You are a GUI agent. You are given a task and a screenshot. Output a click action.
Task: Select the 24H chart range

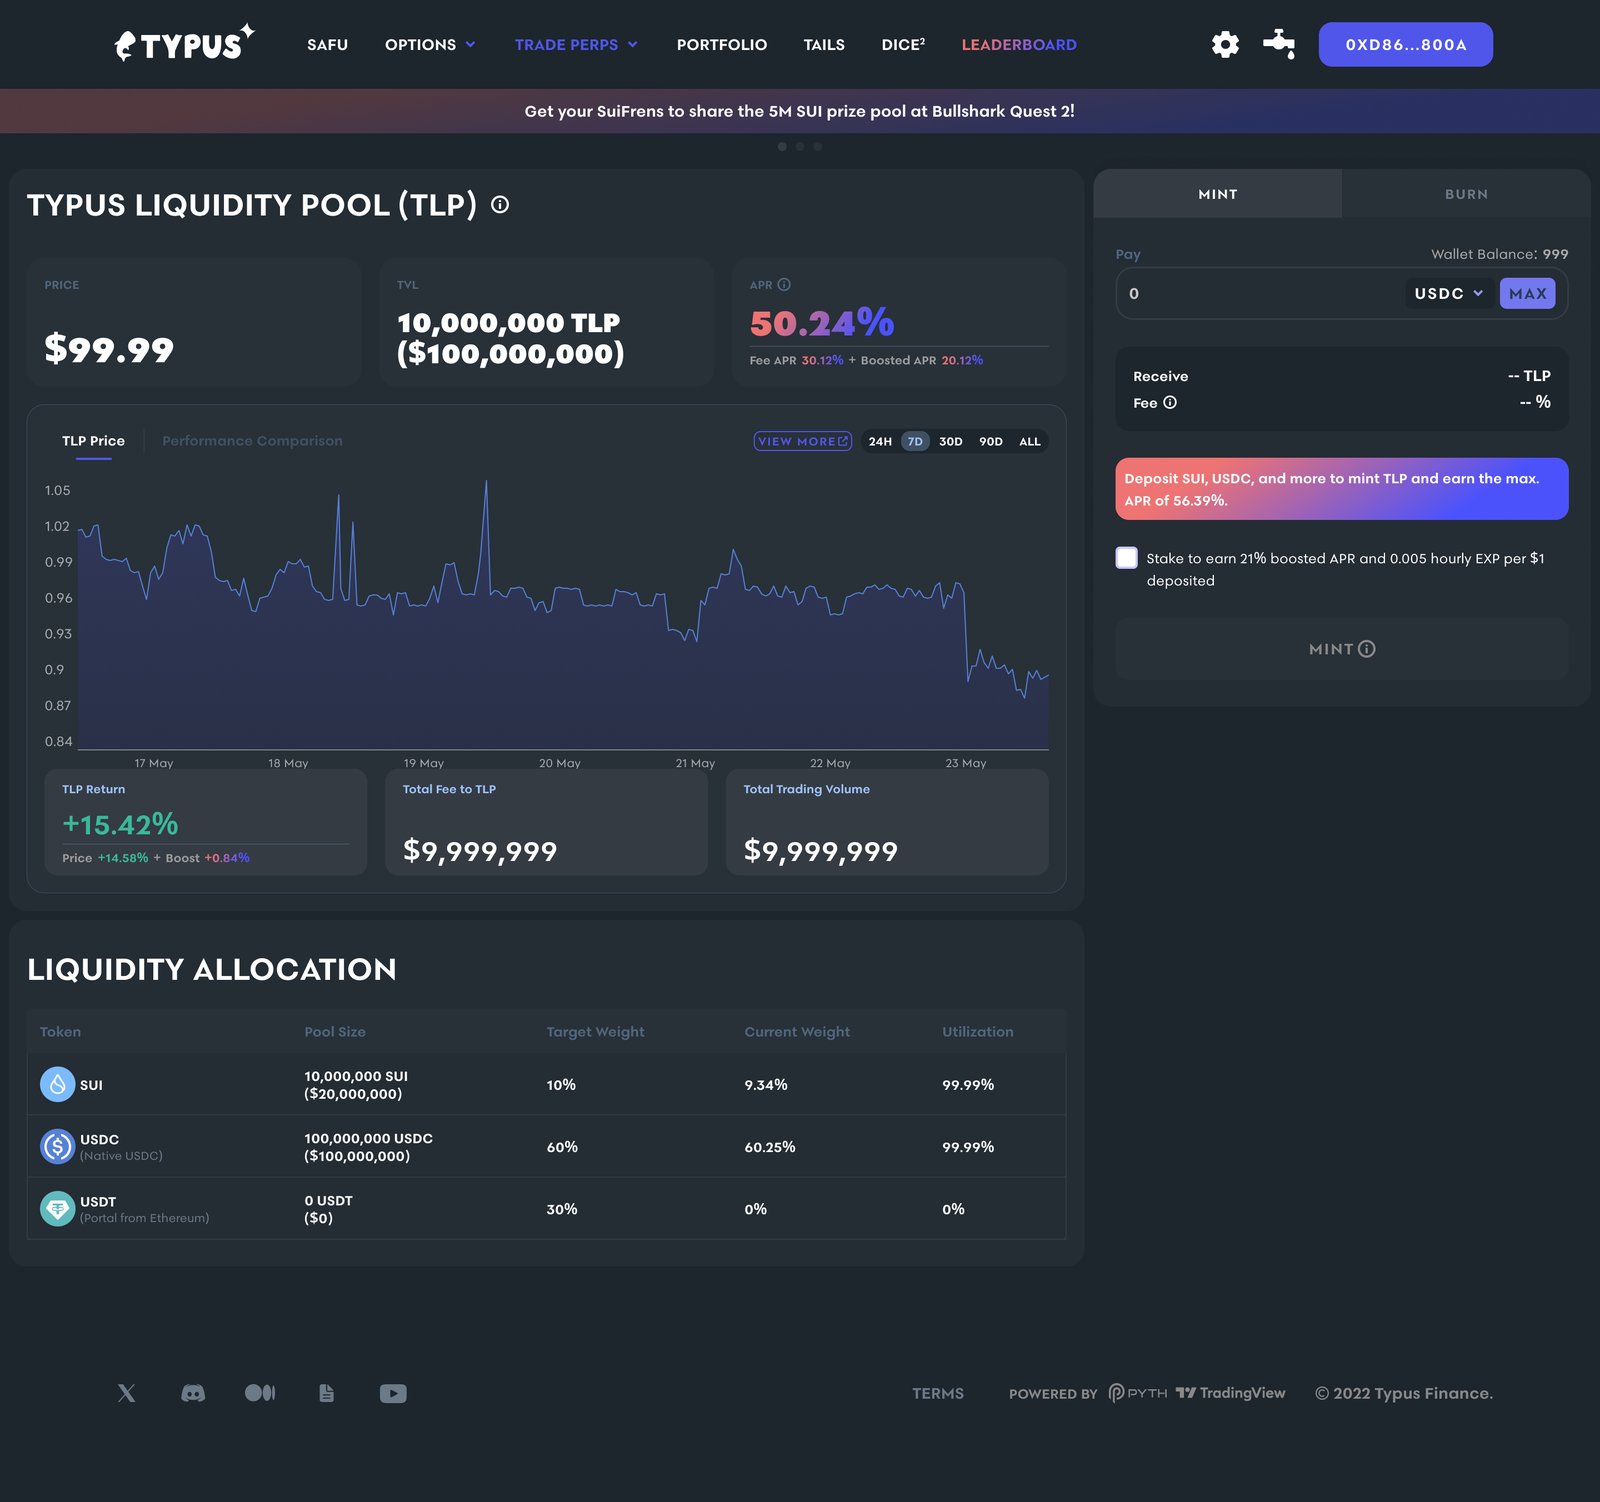pyautogui.click(x=880, y=441)
